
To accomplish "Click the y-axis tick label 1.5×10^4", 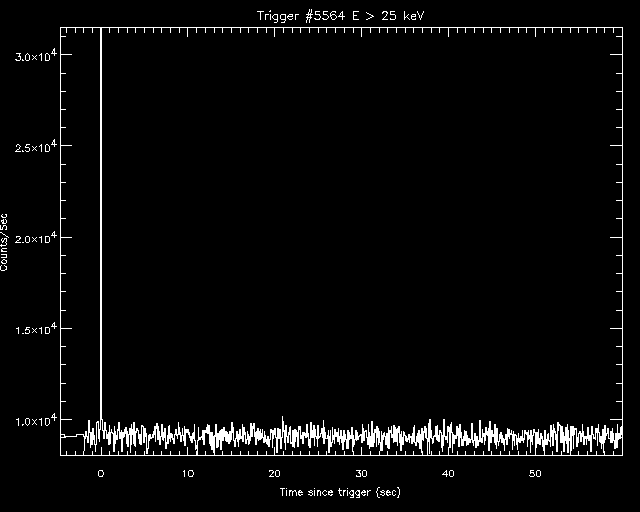I will coord(38,329).
